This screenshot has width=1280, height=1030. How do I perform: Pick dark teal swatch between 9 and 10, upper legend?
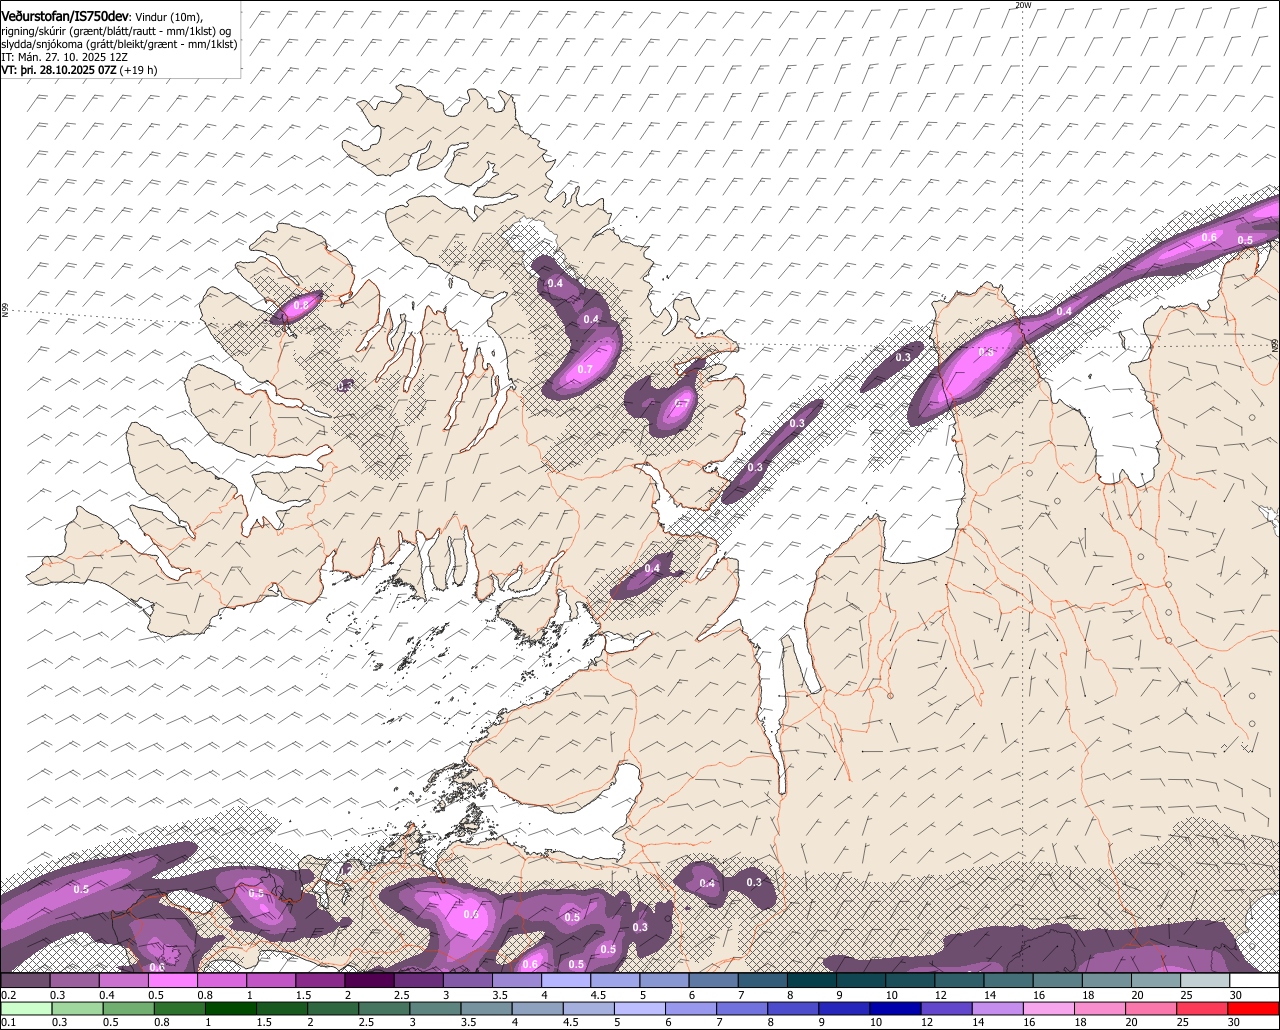[861, 981]
